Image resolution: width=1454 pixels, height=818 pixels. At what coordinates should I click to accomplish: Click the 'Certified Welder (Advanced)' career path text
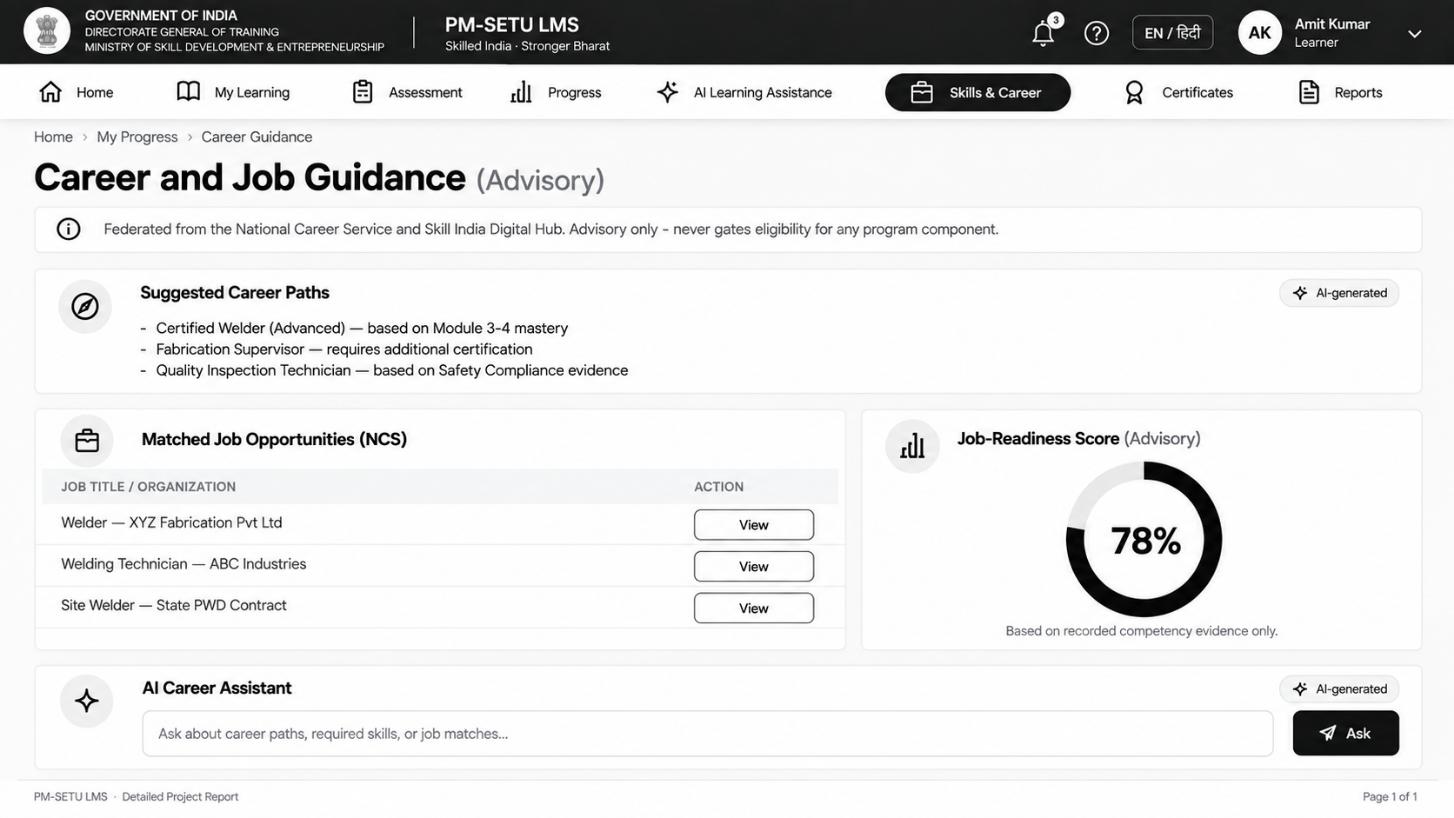(250, 328)
